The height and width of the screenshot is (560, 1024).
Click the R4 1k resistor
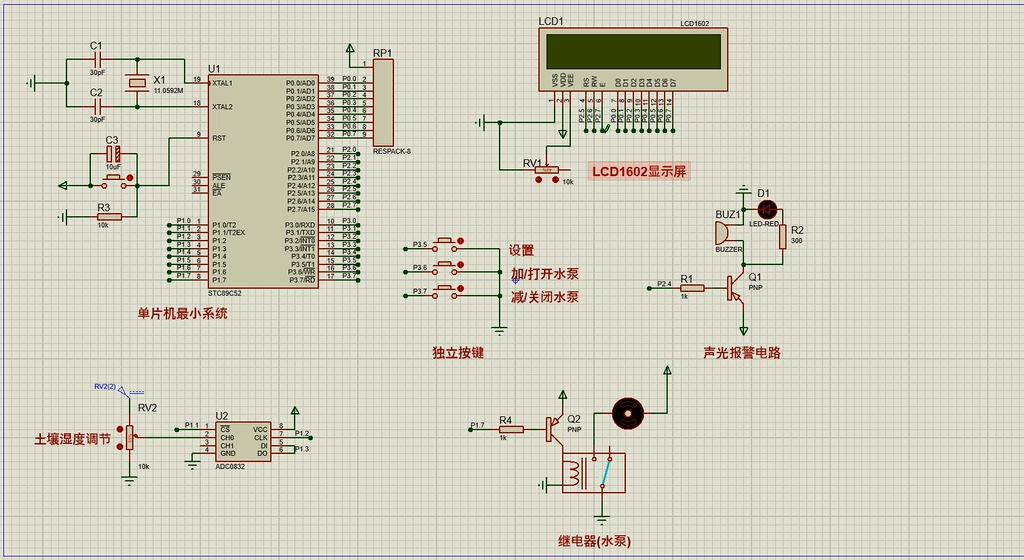(505, 429)
